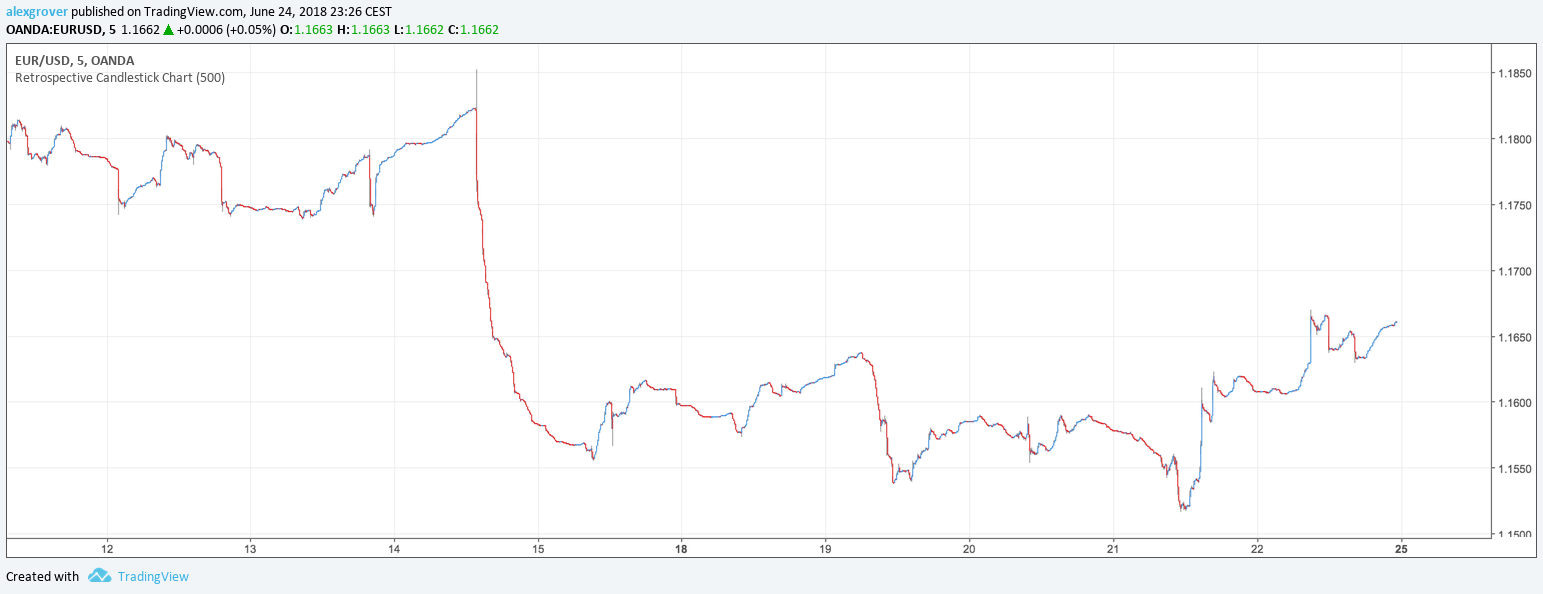The image size is (1543, 594).
Task: Click date label 21 on time axis
Action: (1113, 548)
